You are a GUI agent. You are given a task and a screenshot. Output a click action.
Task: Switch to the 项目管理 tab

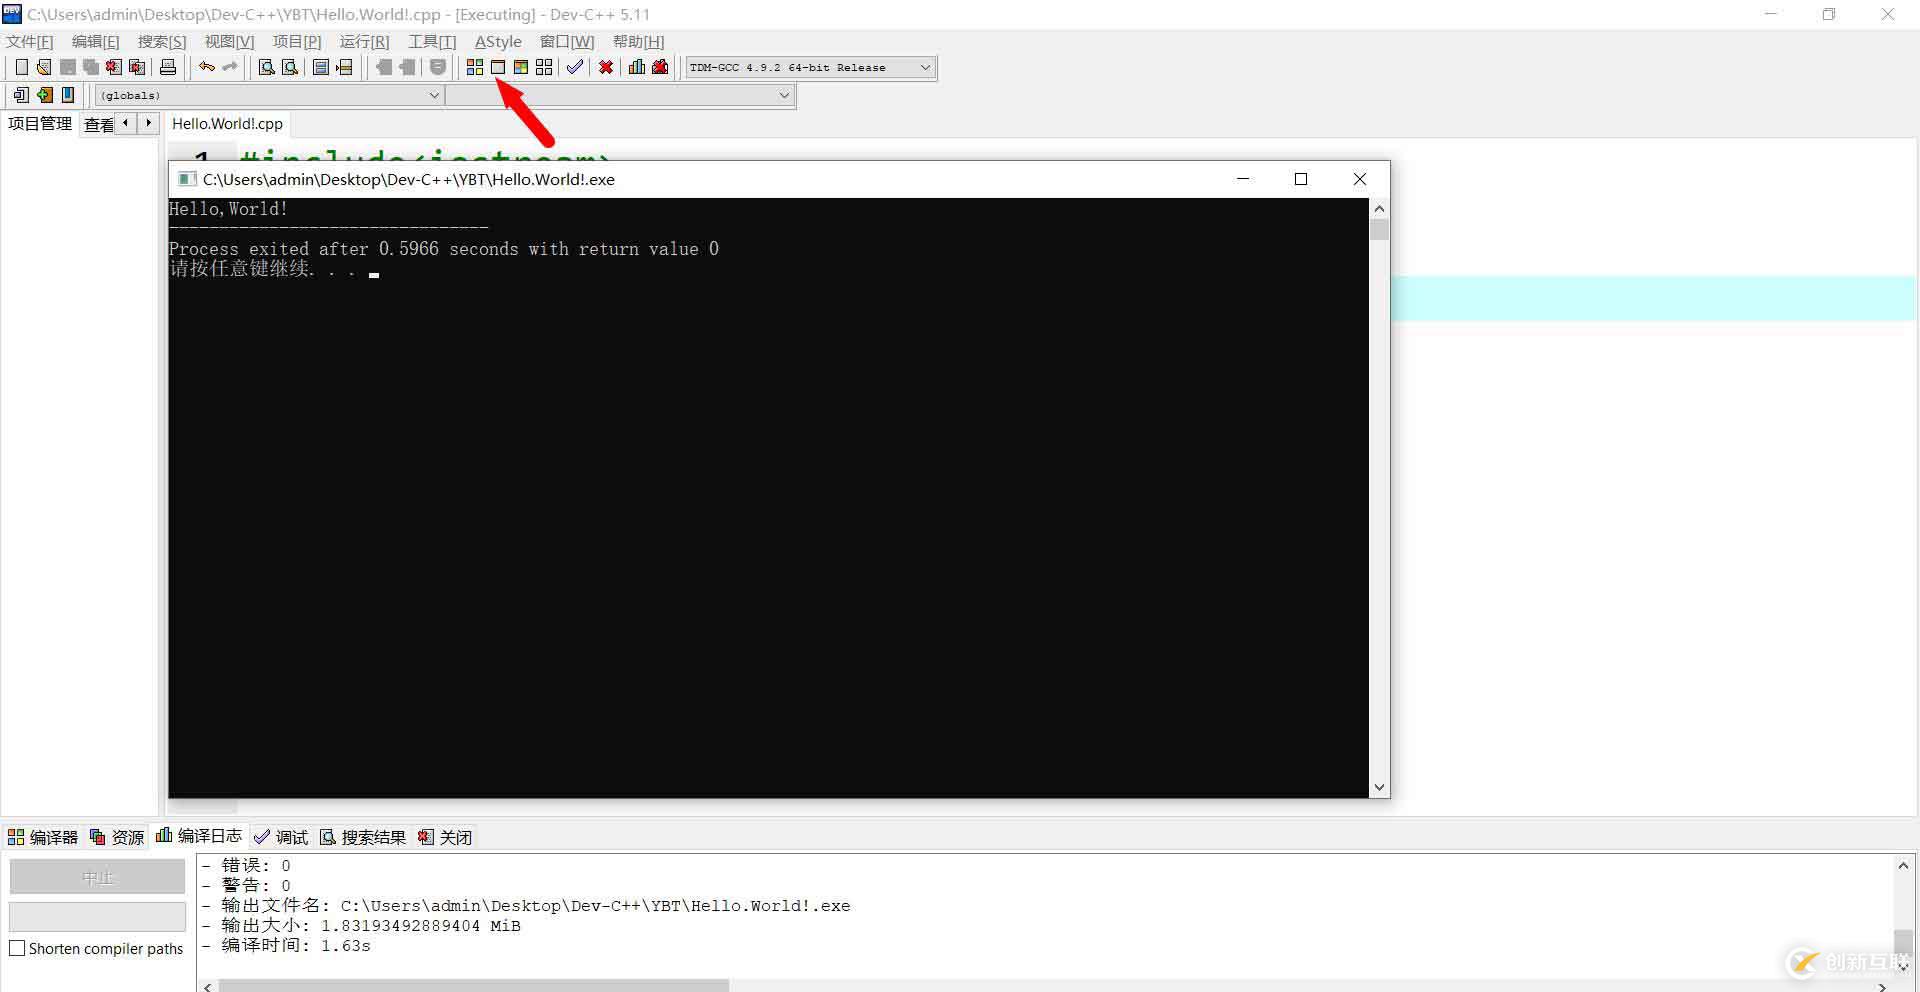pyautogui.click(x=40, y=124)
